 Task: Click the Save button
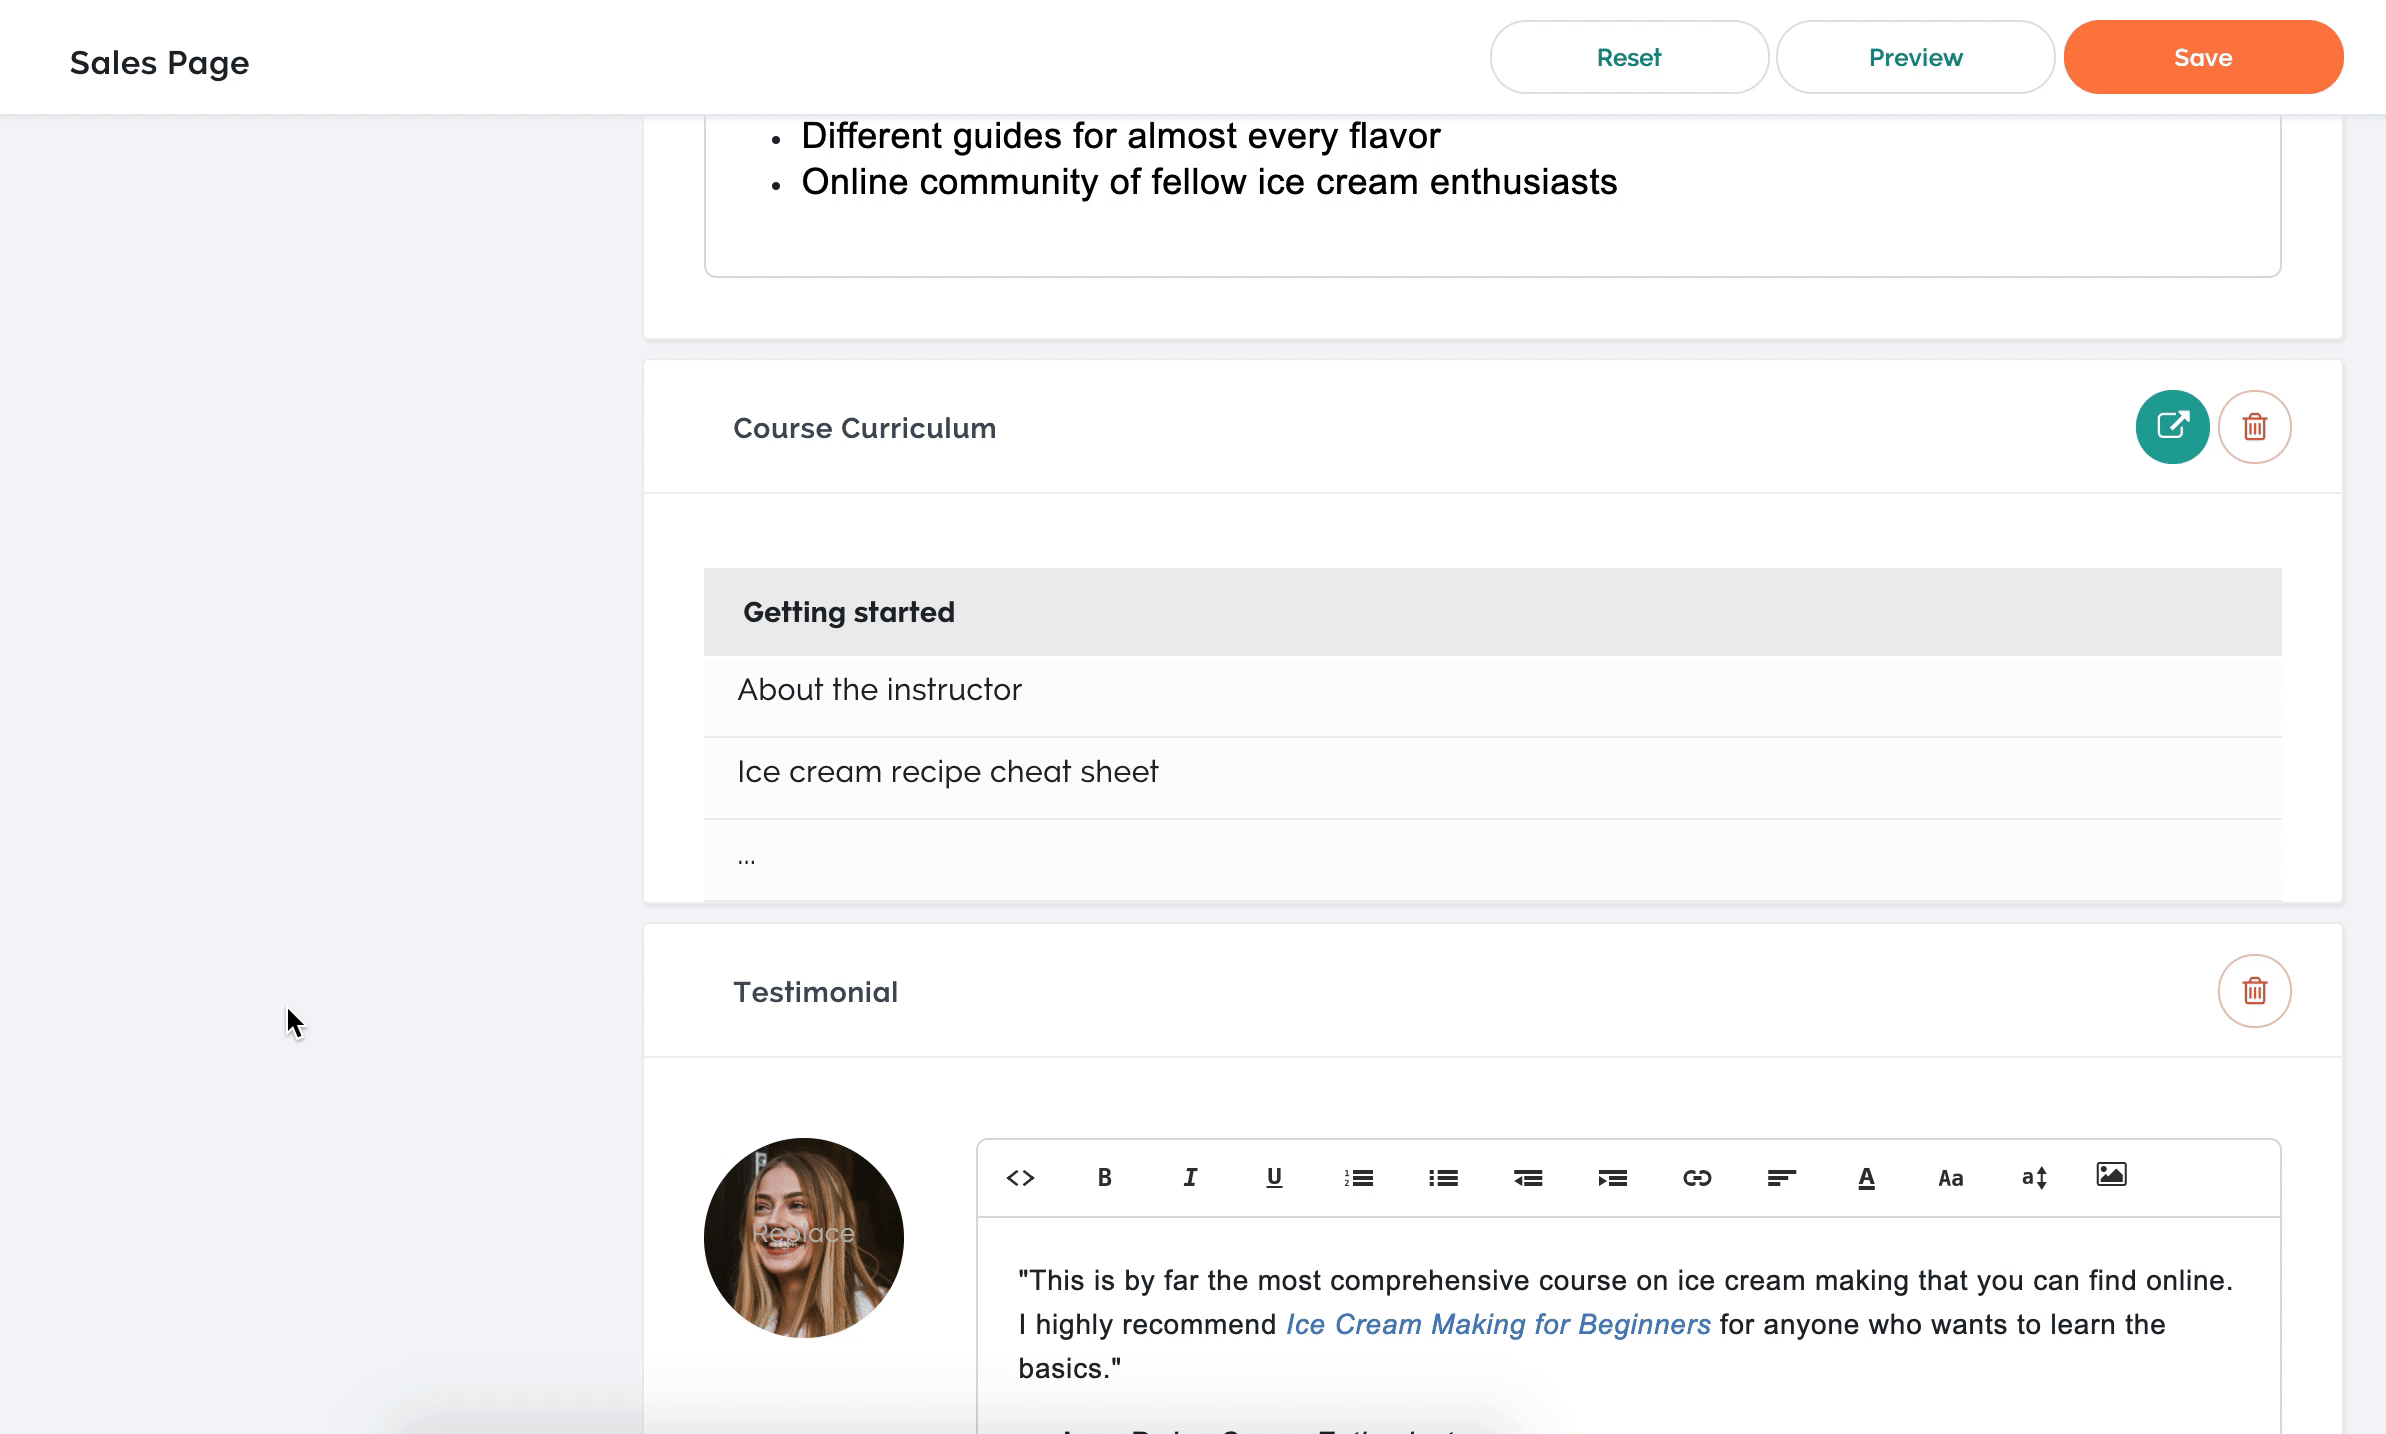click(x=2203, y=57)
